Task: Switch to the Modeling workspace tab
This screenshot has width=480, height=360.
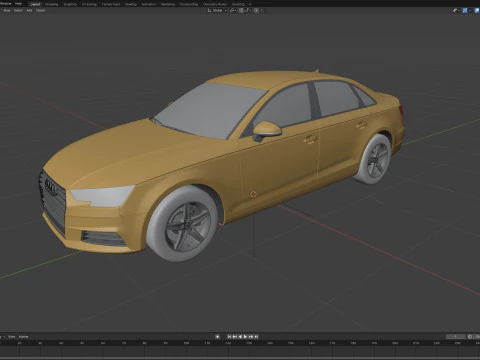Action: [51, 4]
